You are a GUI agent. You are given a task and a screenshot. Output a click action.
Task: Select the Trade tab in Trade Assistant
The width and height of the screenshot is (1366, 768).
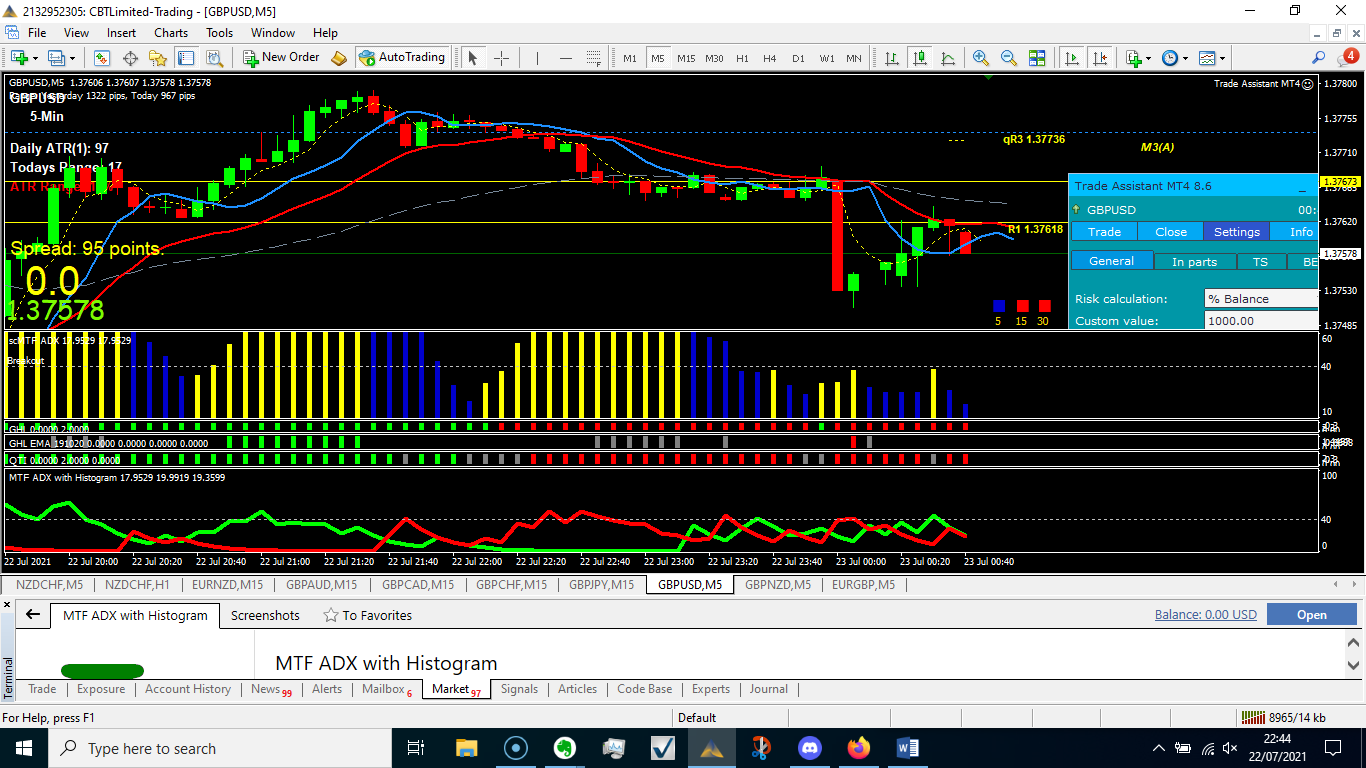[1104, 232]
